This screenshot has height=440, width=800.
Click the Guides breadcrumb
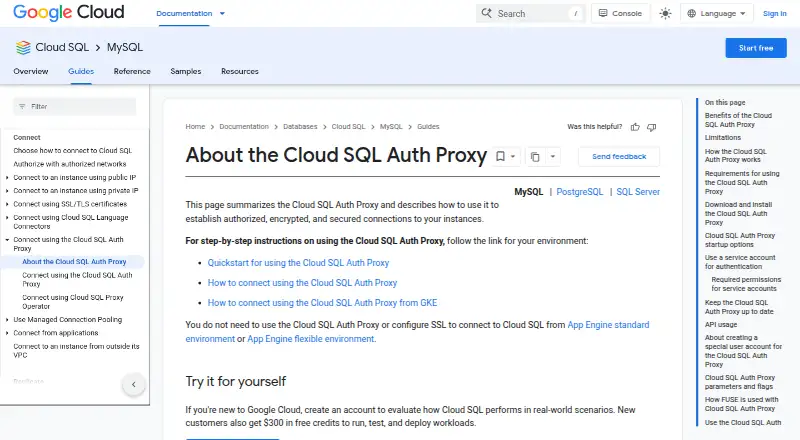(428, 127)
